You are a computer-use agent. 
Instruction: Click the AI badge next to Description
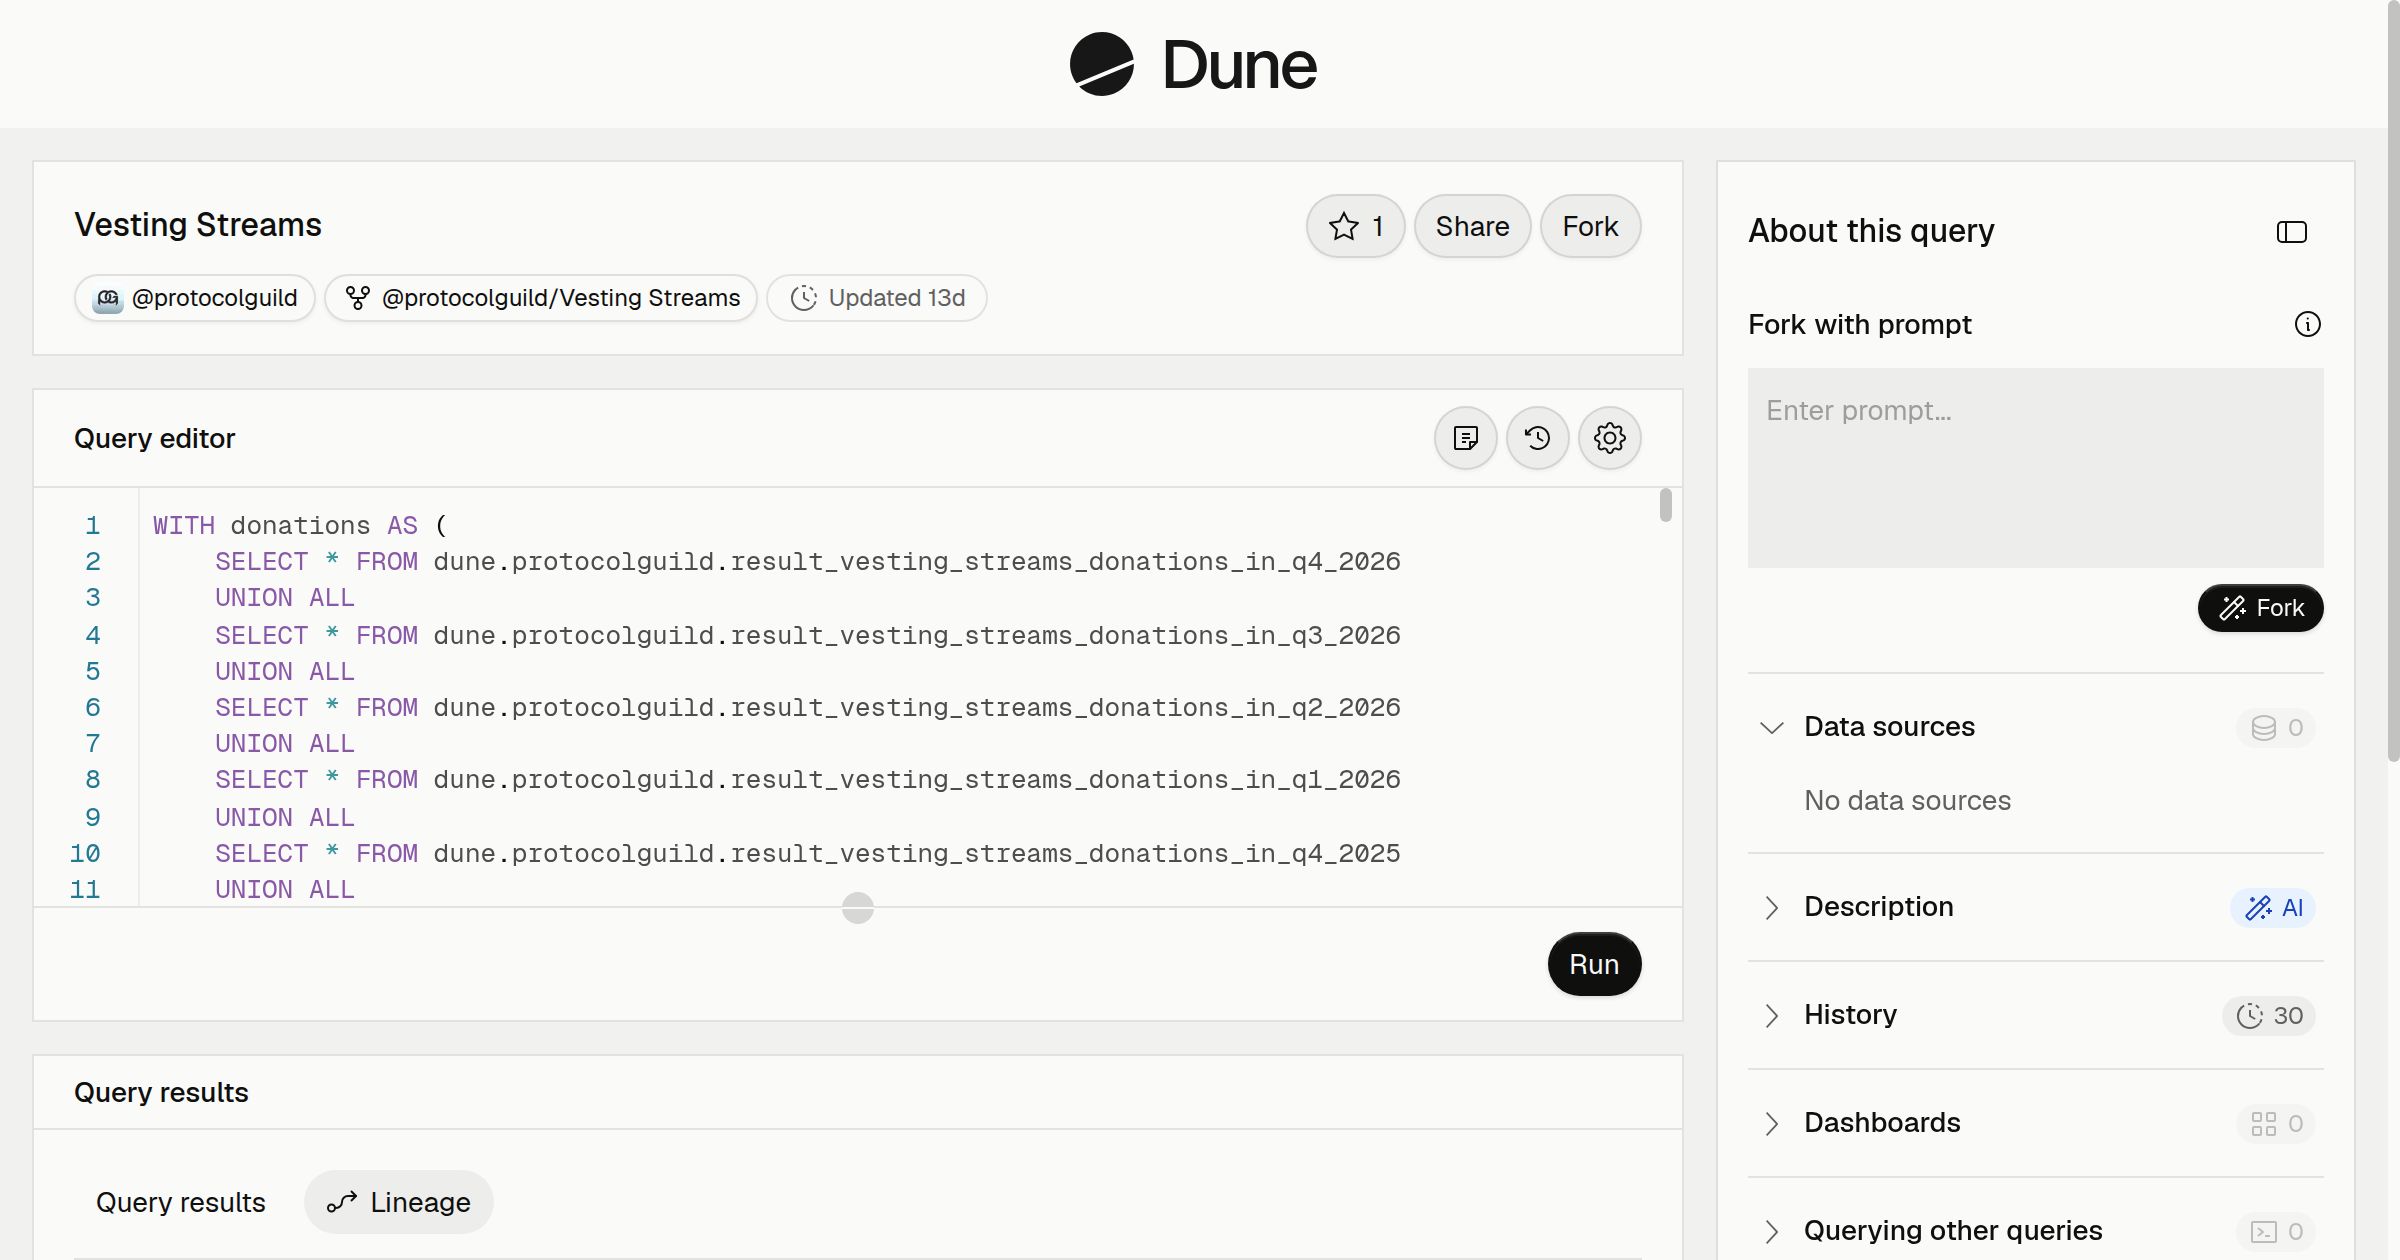click(2273, 908)
